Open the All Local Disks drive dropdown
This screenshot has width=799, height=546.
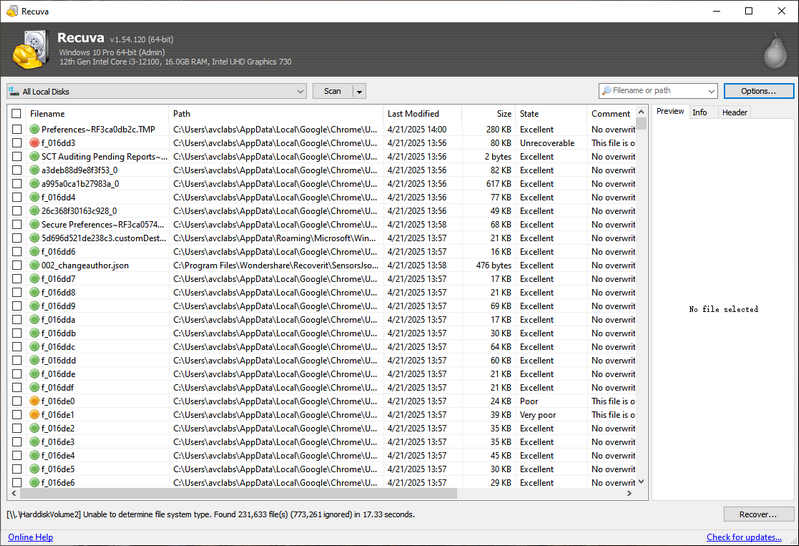(x=300, y=91)
